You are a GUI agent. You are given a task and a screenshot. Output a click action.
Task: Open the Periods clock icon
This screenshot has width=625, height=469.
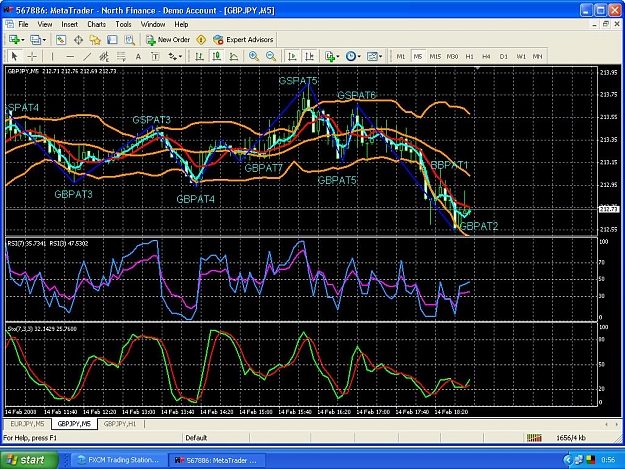pos(350,57)
